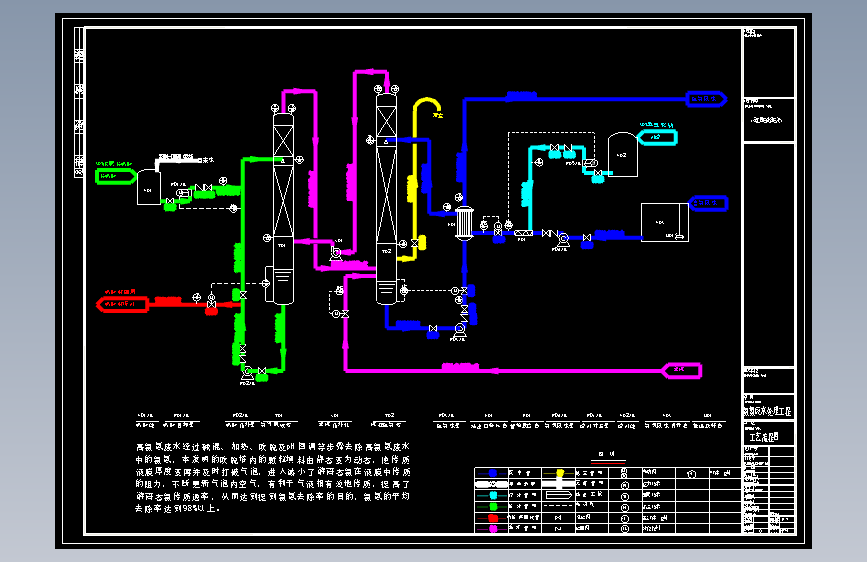Select the yellow line swatch in legend

tap(559, 473)
